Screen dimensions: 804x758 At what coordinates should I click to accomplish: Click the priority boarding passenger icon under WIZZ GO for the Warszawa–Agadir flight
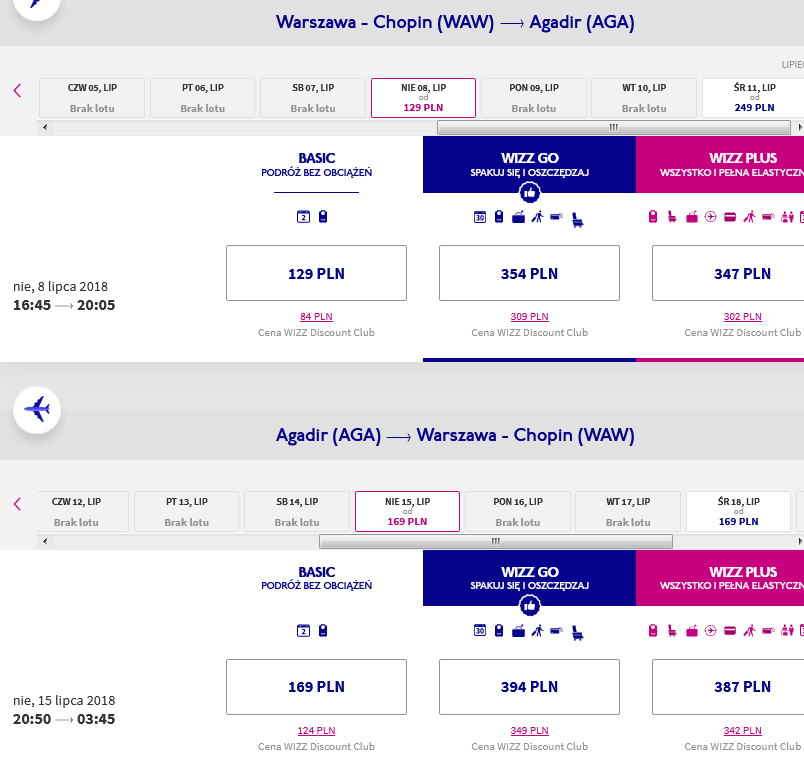(537, 217)
